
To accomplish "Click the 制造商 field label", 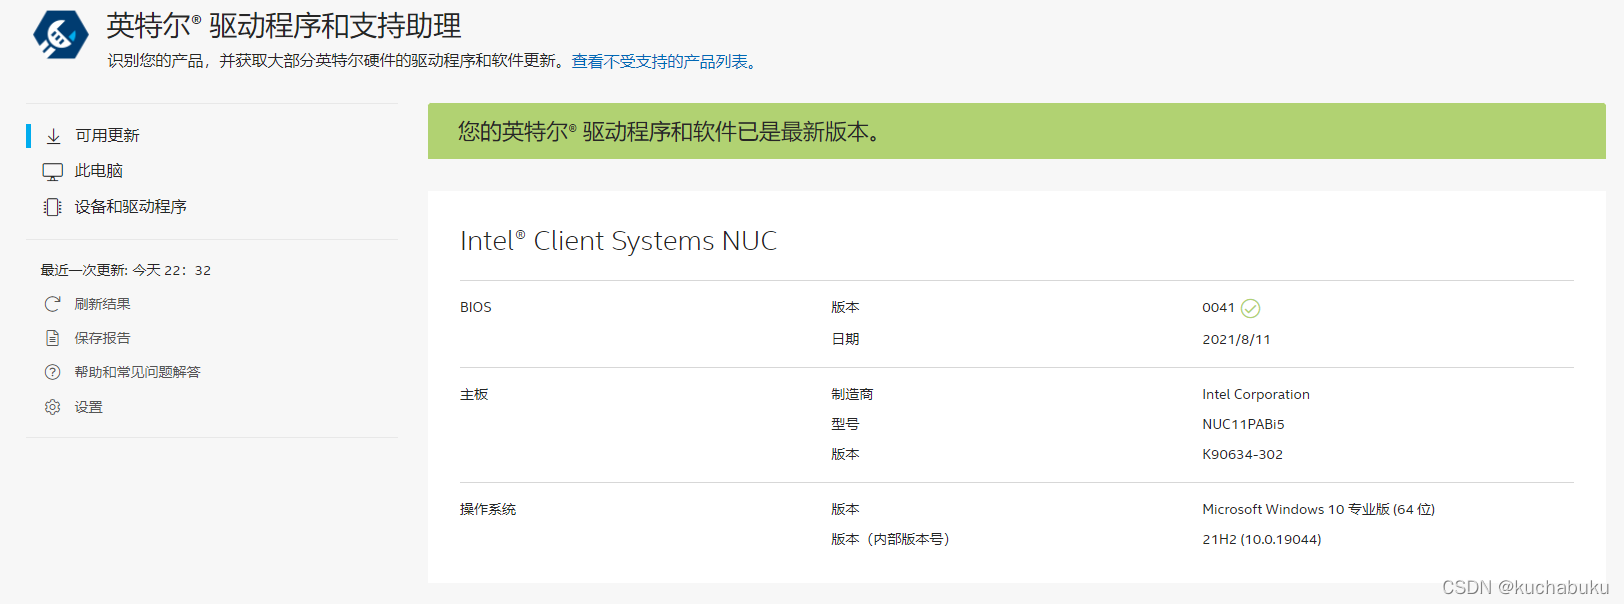I will point(852,395).
